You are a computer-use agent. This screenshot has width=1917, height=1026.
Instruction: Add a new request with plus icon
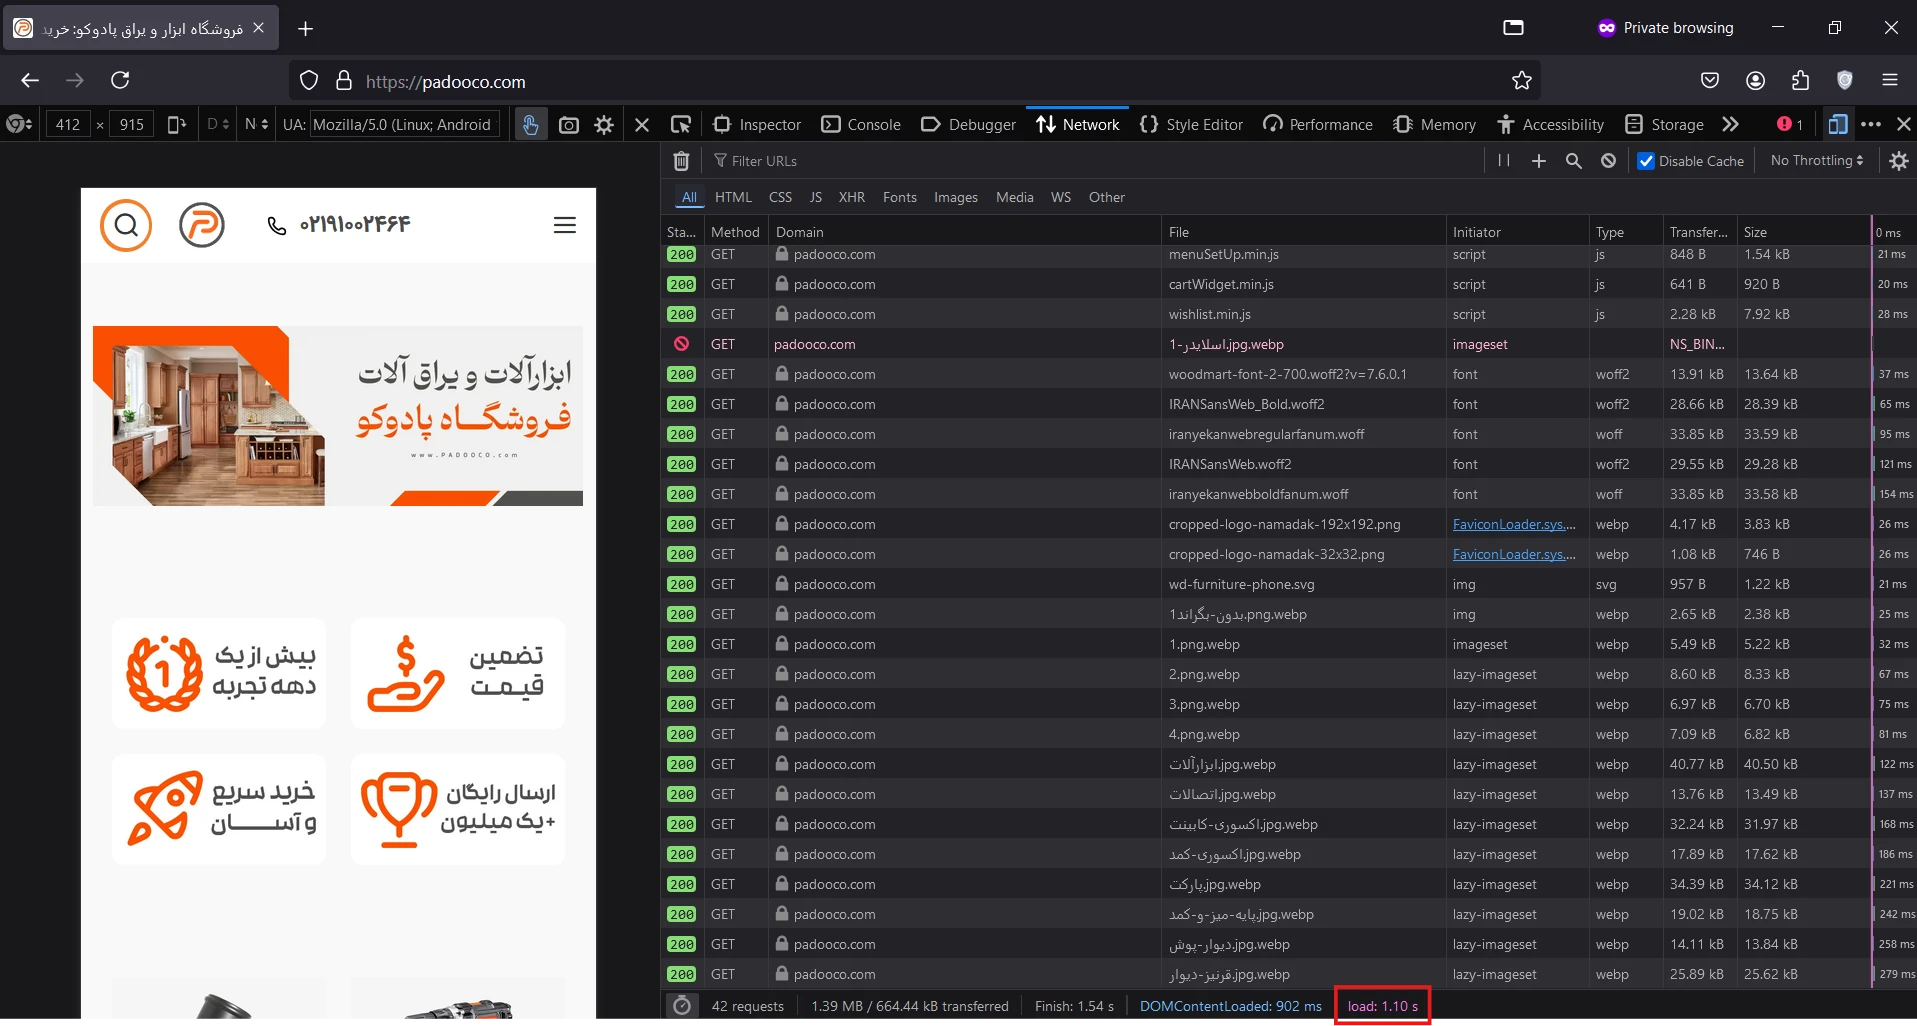[x=1539, y=161]
